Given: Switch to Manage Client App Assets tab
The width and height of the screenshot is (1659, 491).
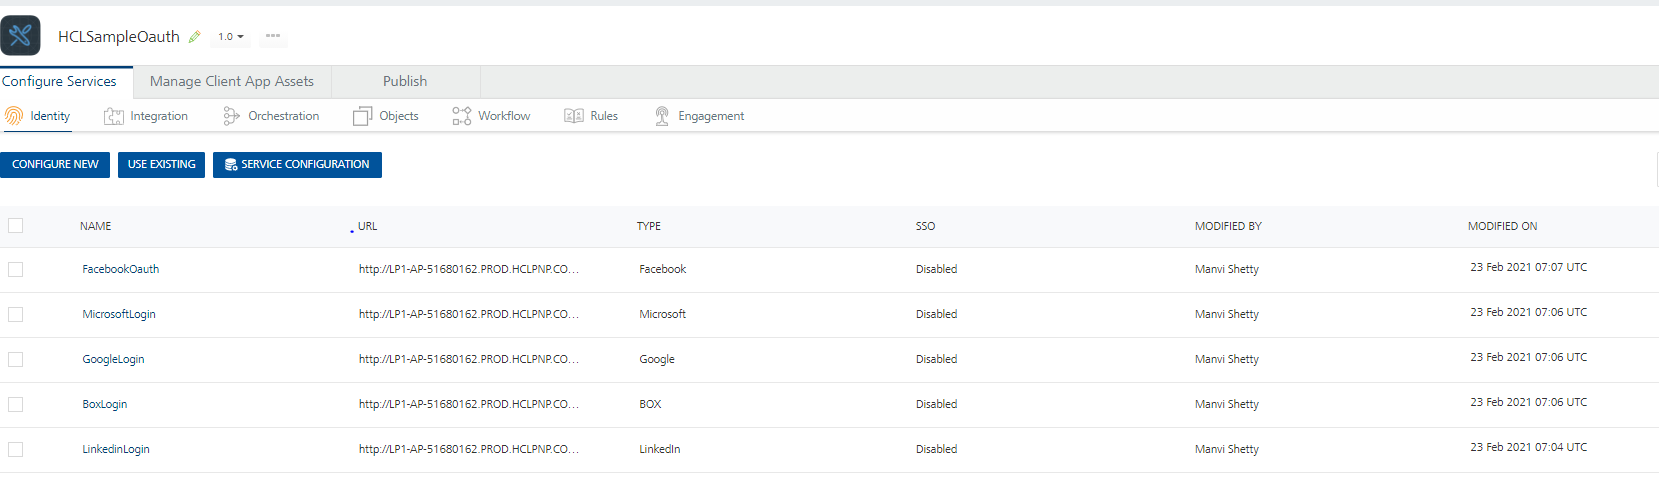Looking at the screenshot, I should (x=232, y=82).
